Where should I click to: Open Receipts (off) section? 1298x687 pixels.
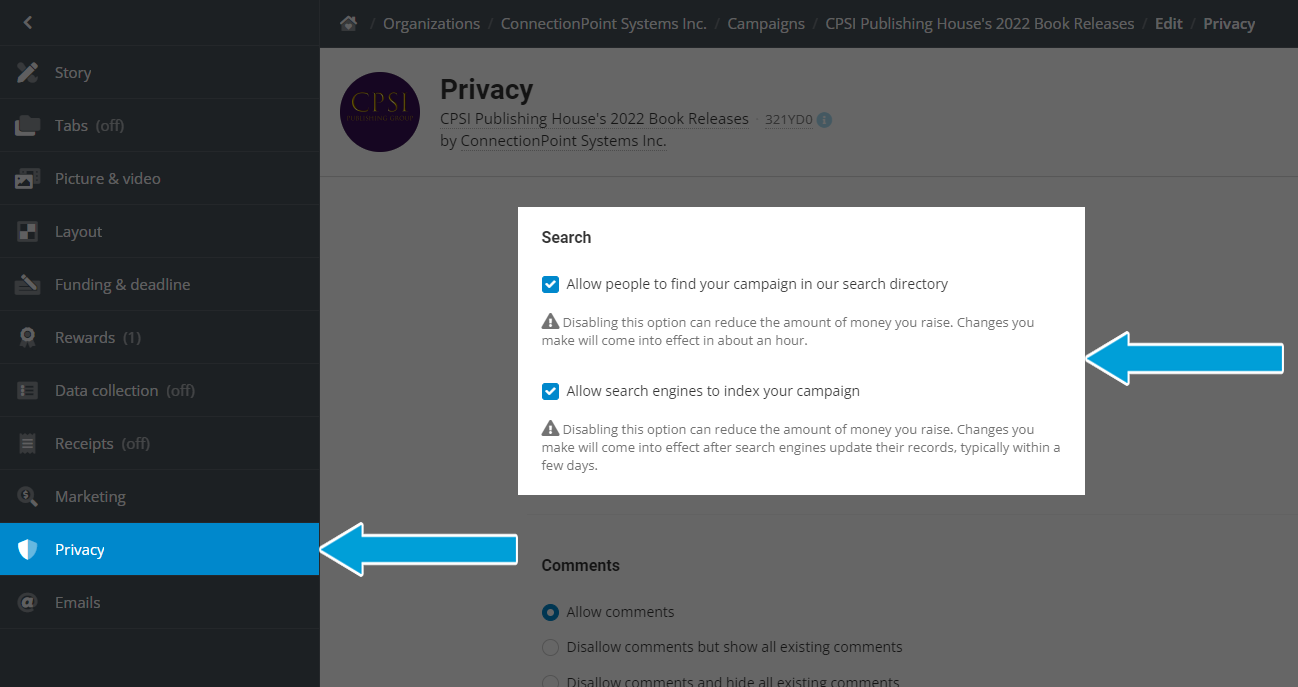pos(160,443)
